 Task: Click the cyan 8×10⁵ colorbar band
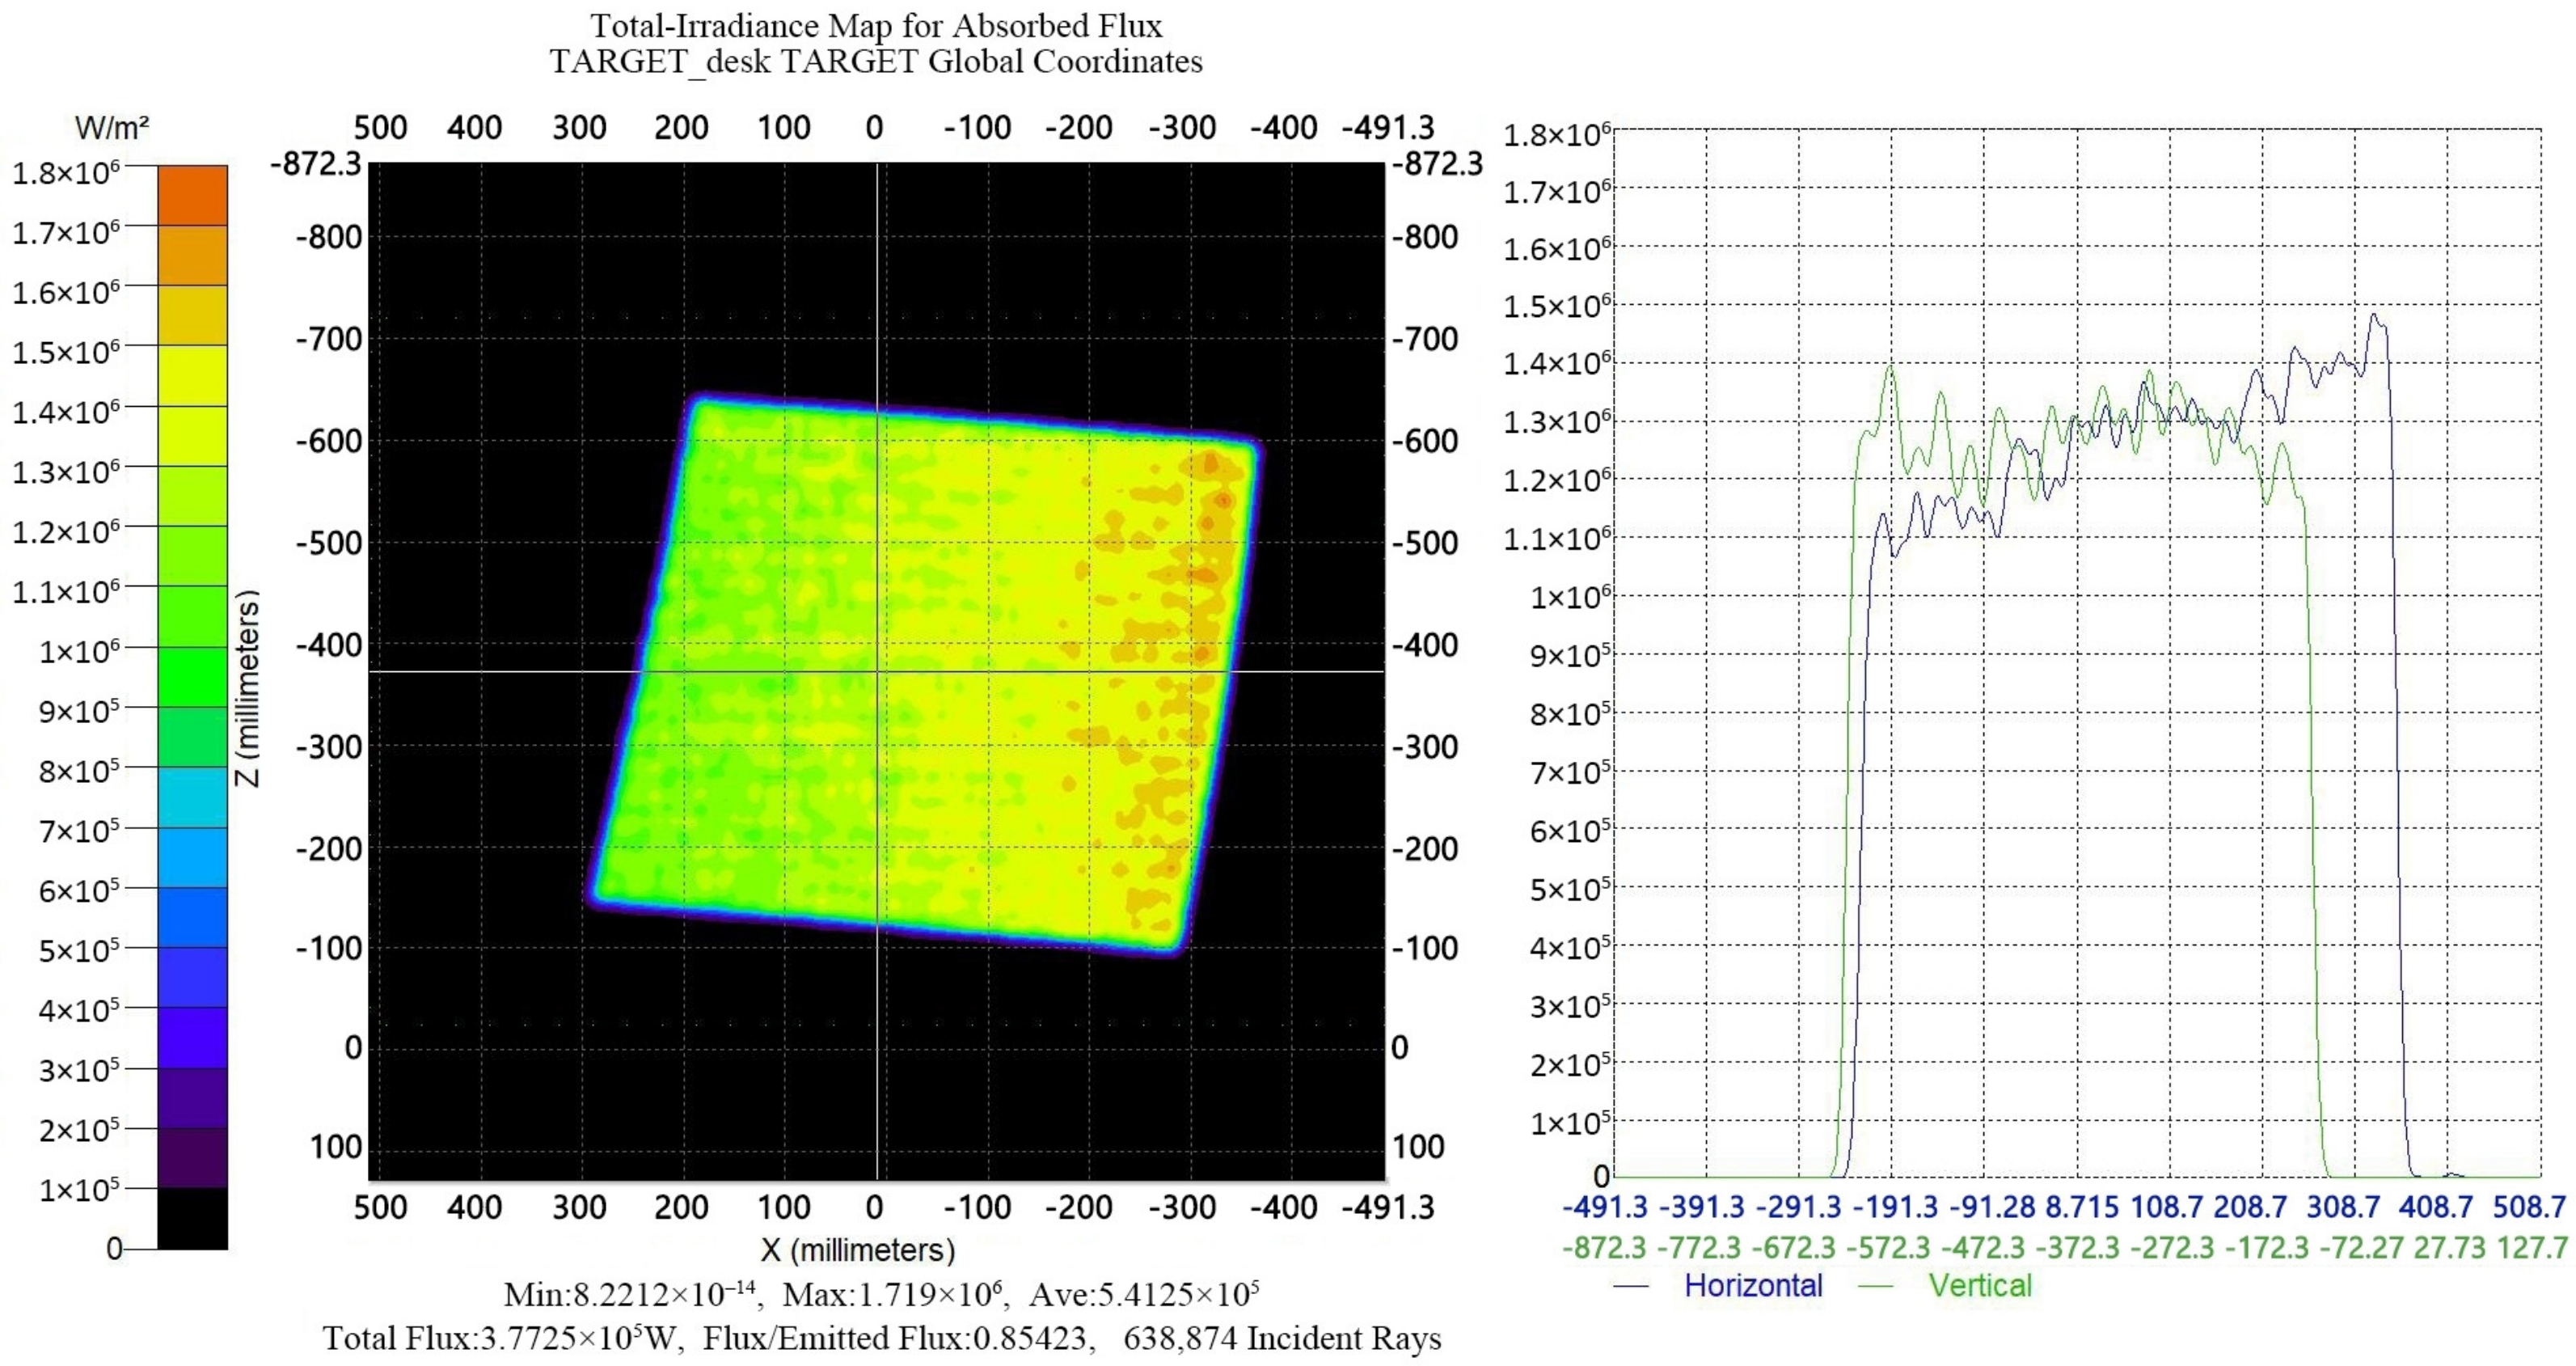click(192, 797)
